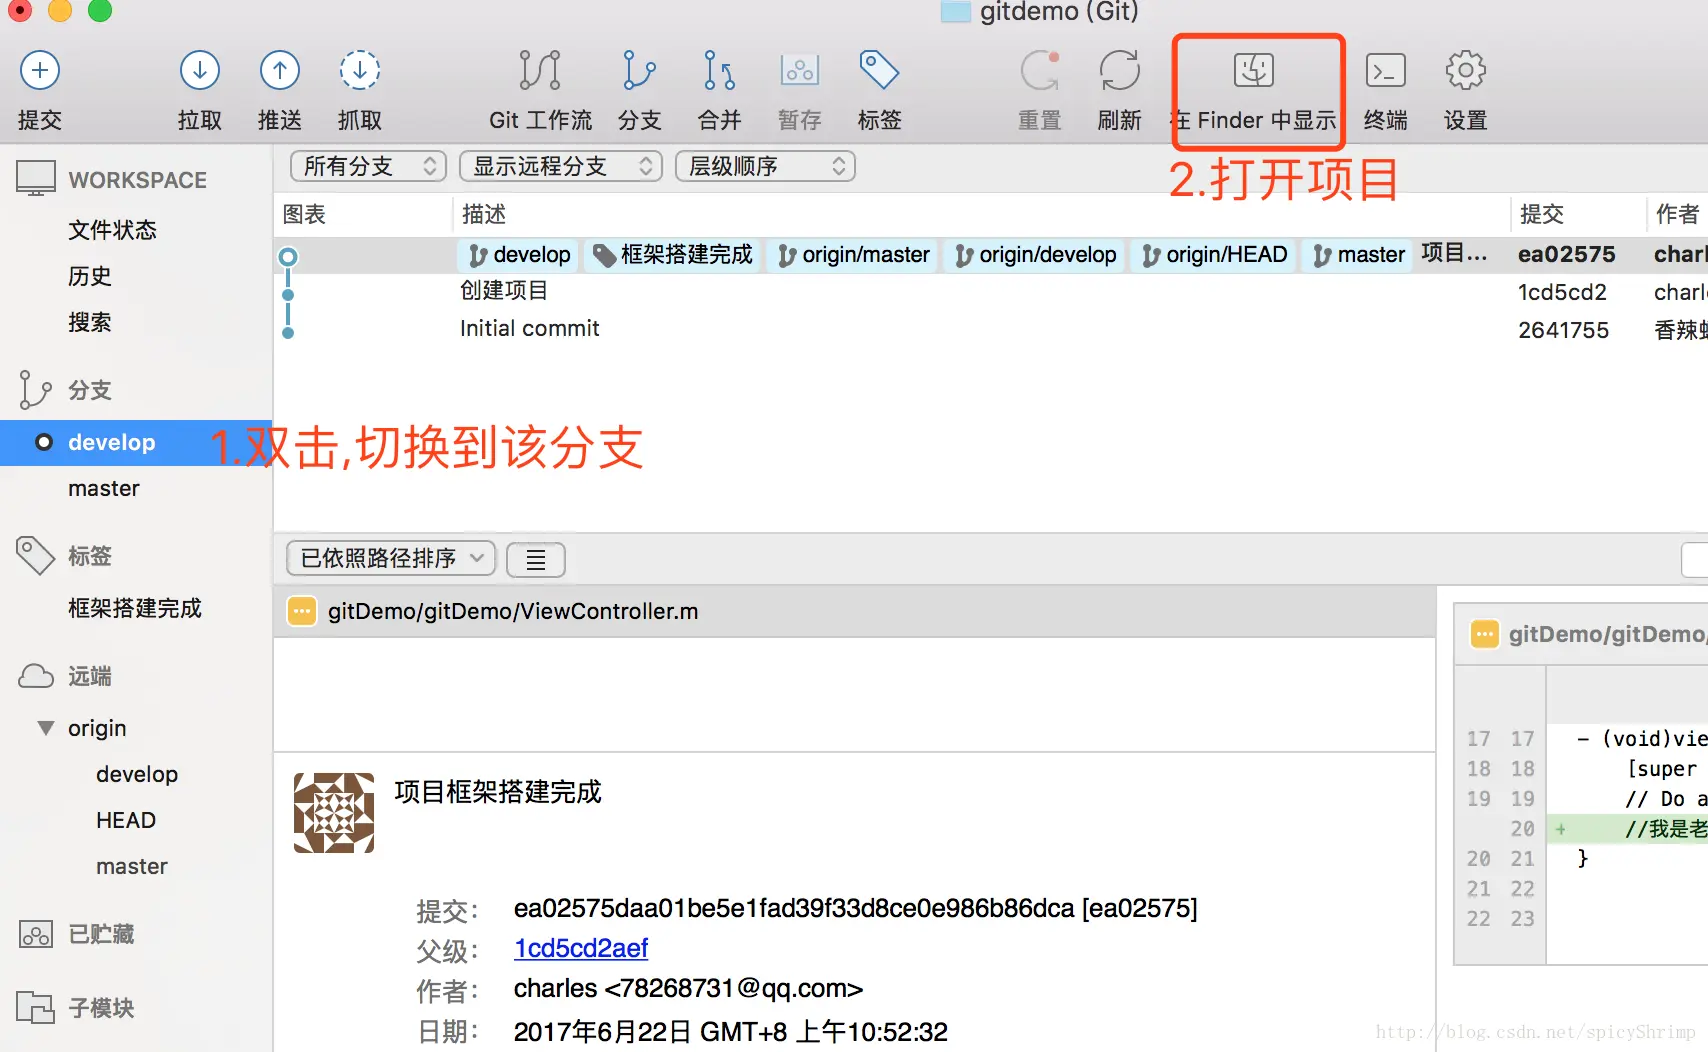Click the Pull (拉取) toolbar icon
Screen dimensions: 1708x1052
coord(200,70)
